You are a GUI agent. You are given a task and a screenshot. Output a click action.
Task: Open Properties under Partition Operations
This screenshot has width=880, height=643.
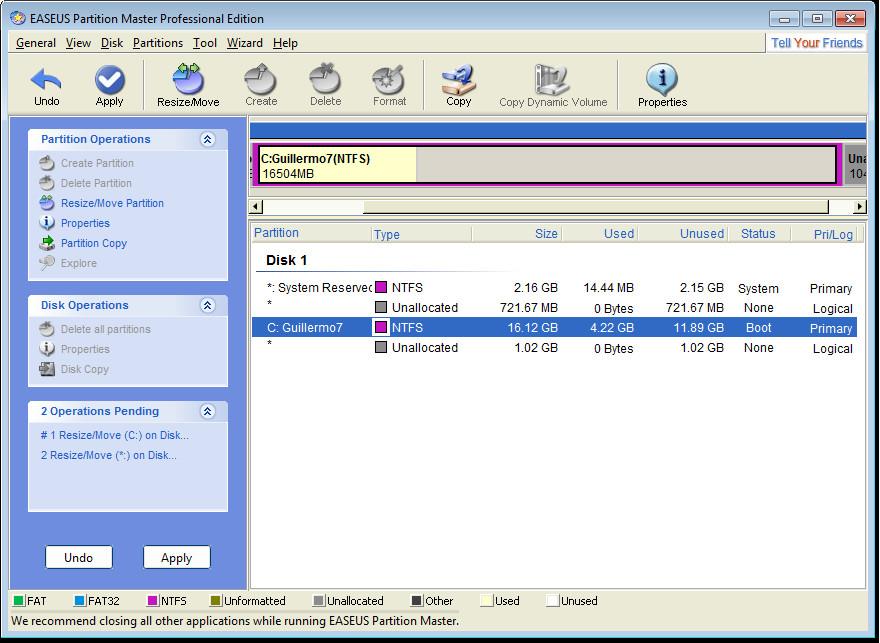click(x=85, y=223)
